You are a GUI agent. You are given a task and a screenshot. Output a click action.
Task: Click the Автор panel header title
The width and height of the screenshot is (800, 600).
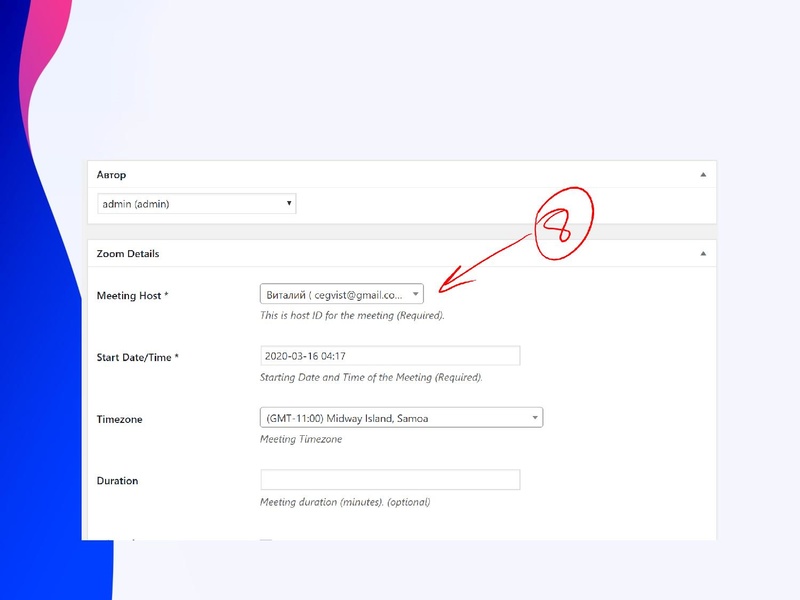[111, 175]
